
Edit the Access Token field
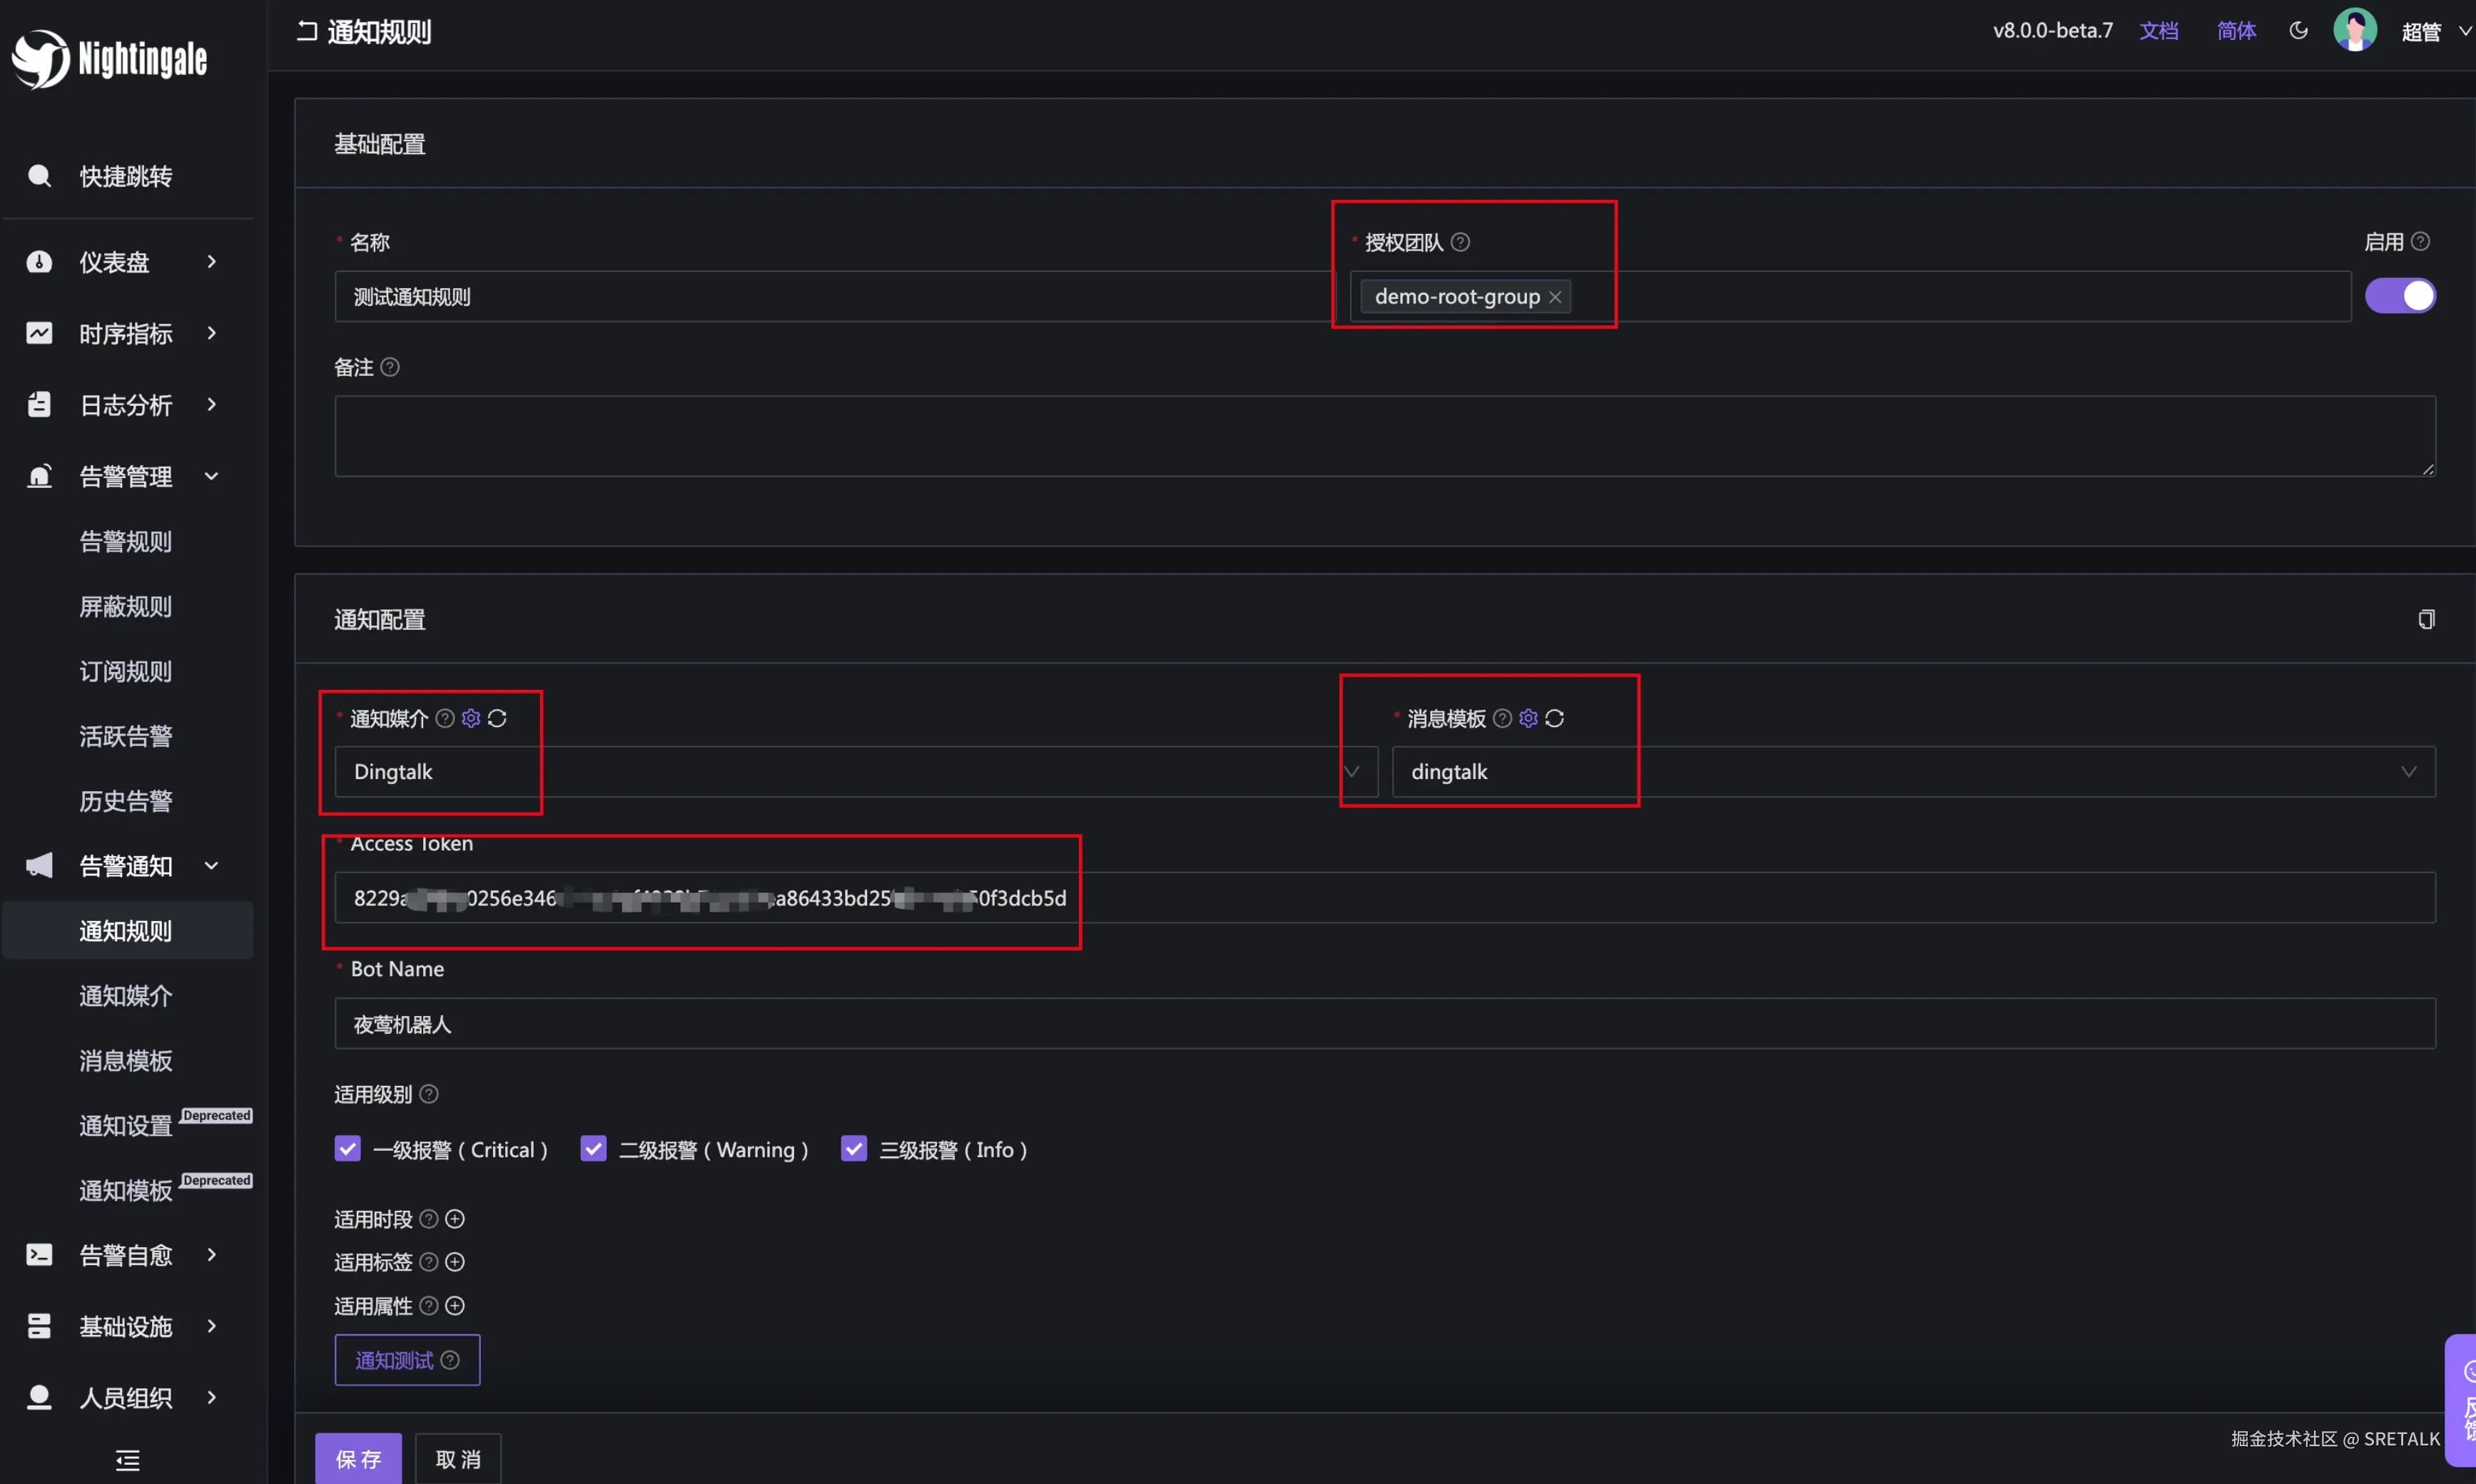click(1385, 897)
